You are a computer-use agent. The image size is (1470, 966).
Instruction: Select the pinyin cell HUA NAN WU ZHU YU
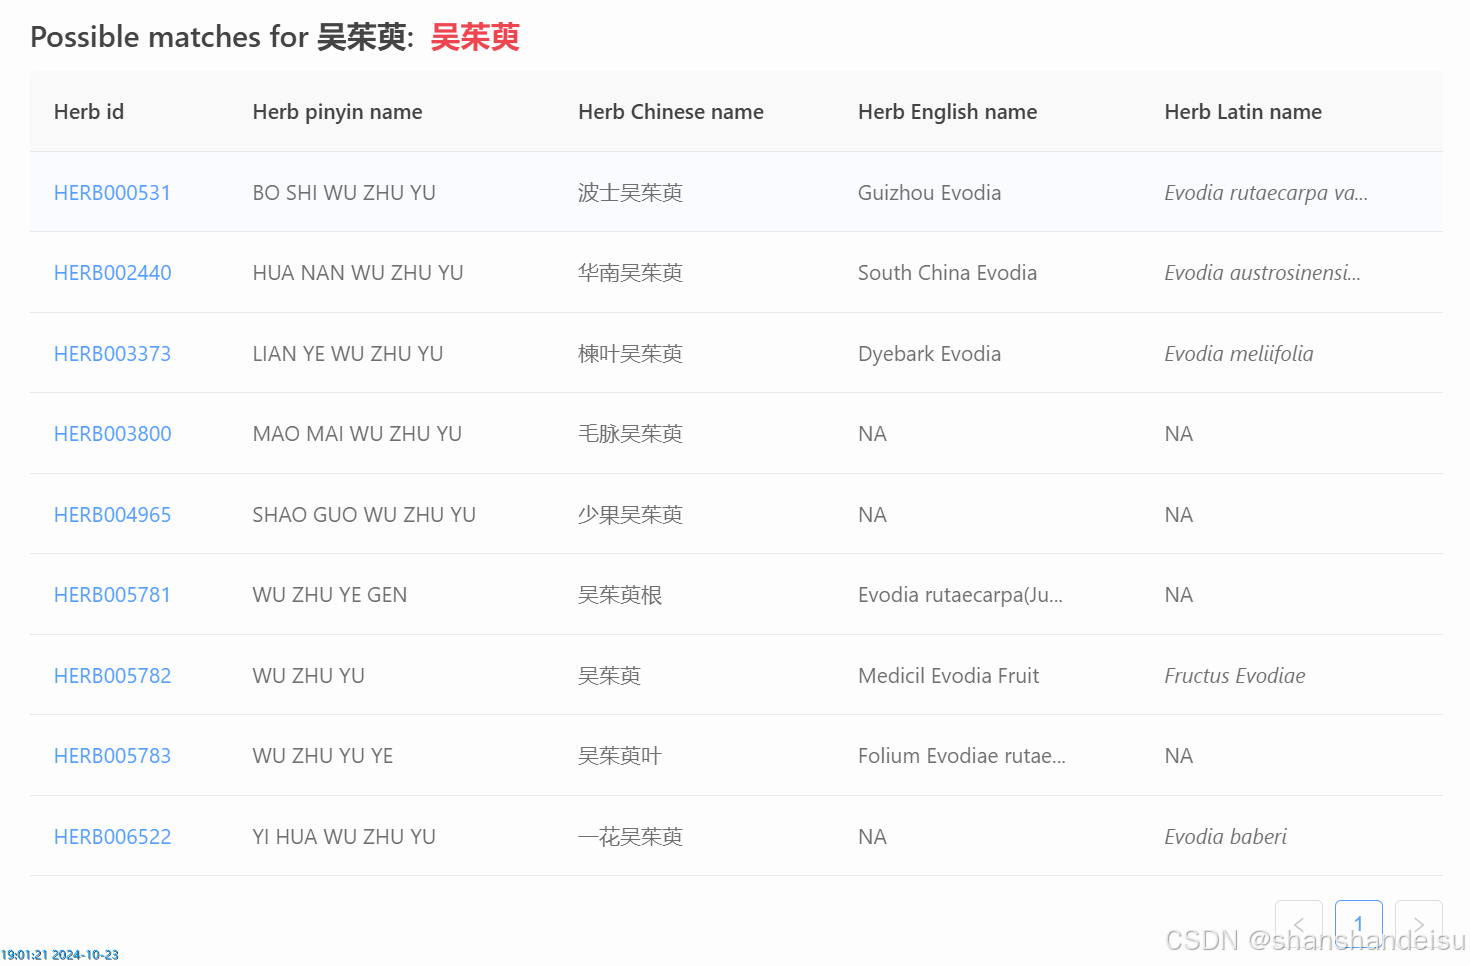pos(358,273)
